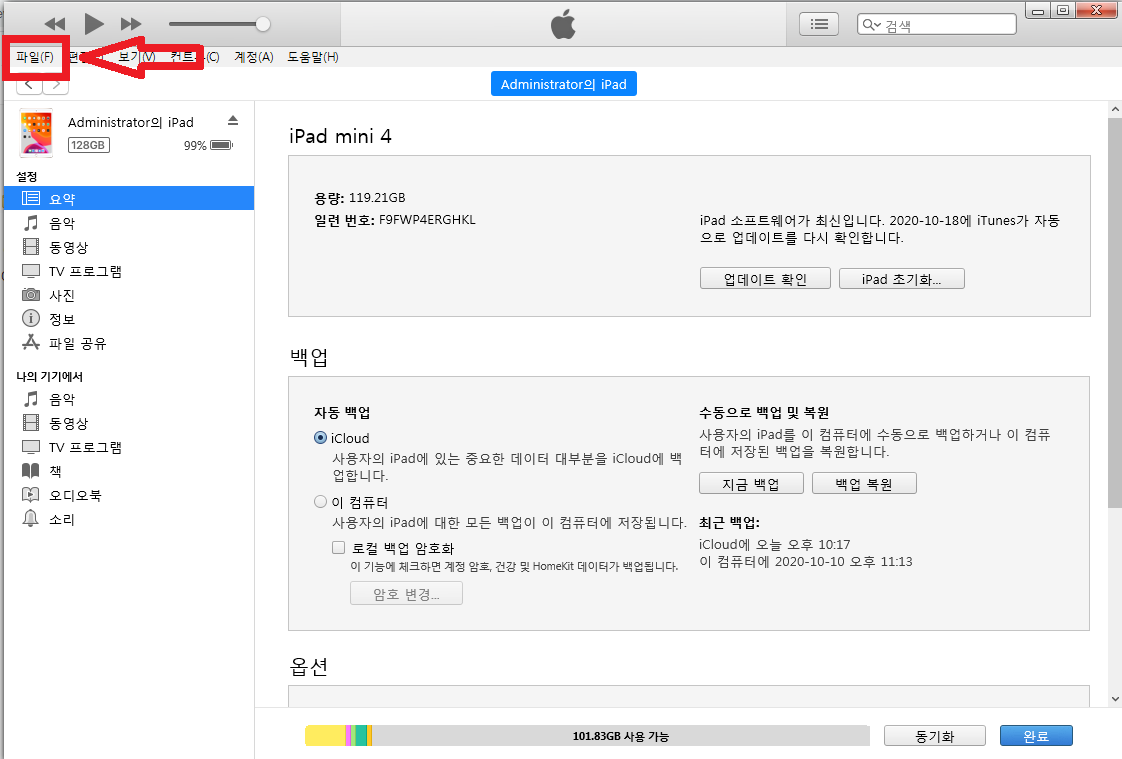The width and height of the screenshot is (1122, 759).
Task: Open the search magnifier dropdown
Action: [871, 25]
